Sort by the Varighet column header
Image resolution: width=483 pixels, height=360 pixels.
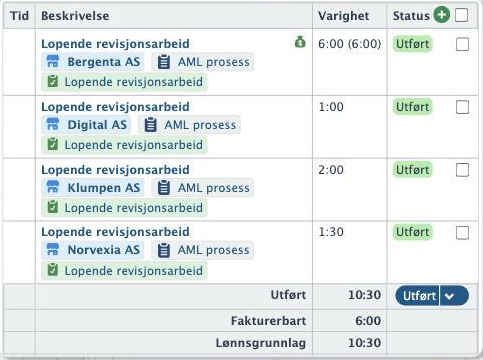pyautogui.click(x=343, y=16)
